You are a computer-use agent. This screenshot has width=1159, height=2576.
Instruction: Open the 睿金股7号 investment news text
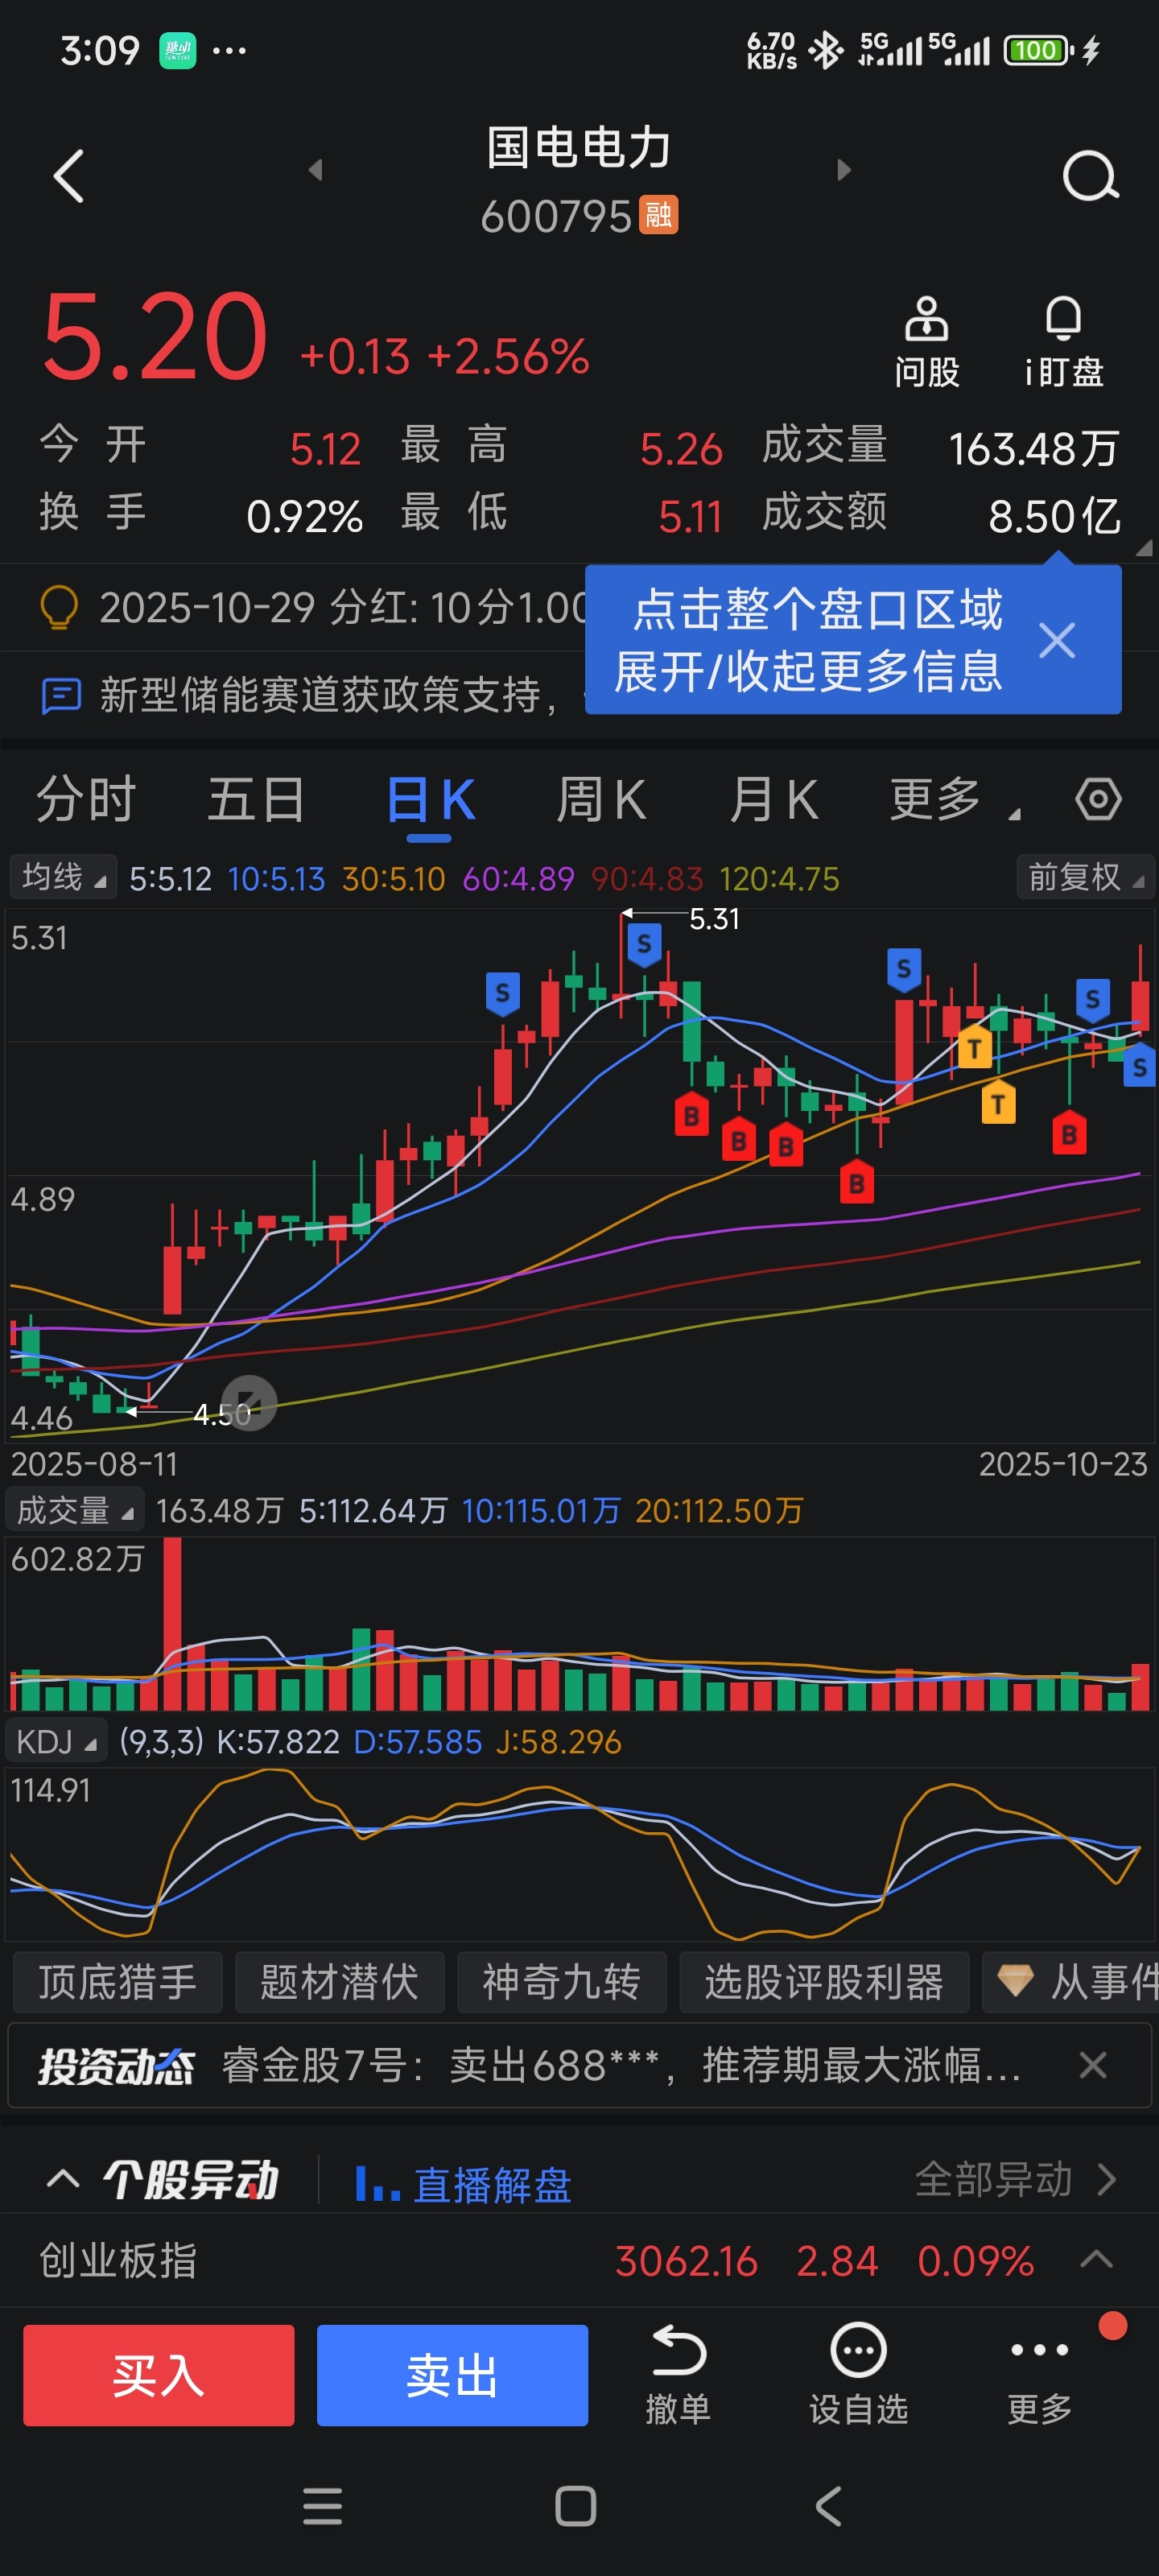click(x=620, y=2065)
